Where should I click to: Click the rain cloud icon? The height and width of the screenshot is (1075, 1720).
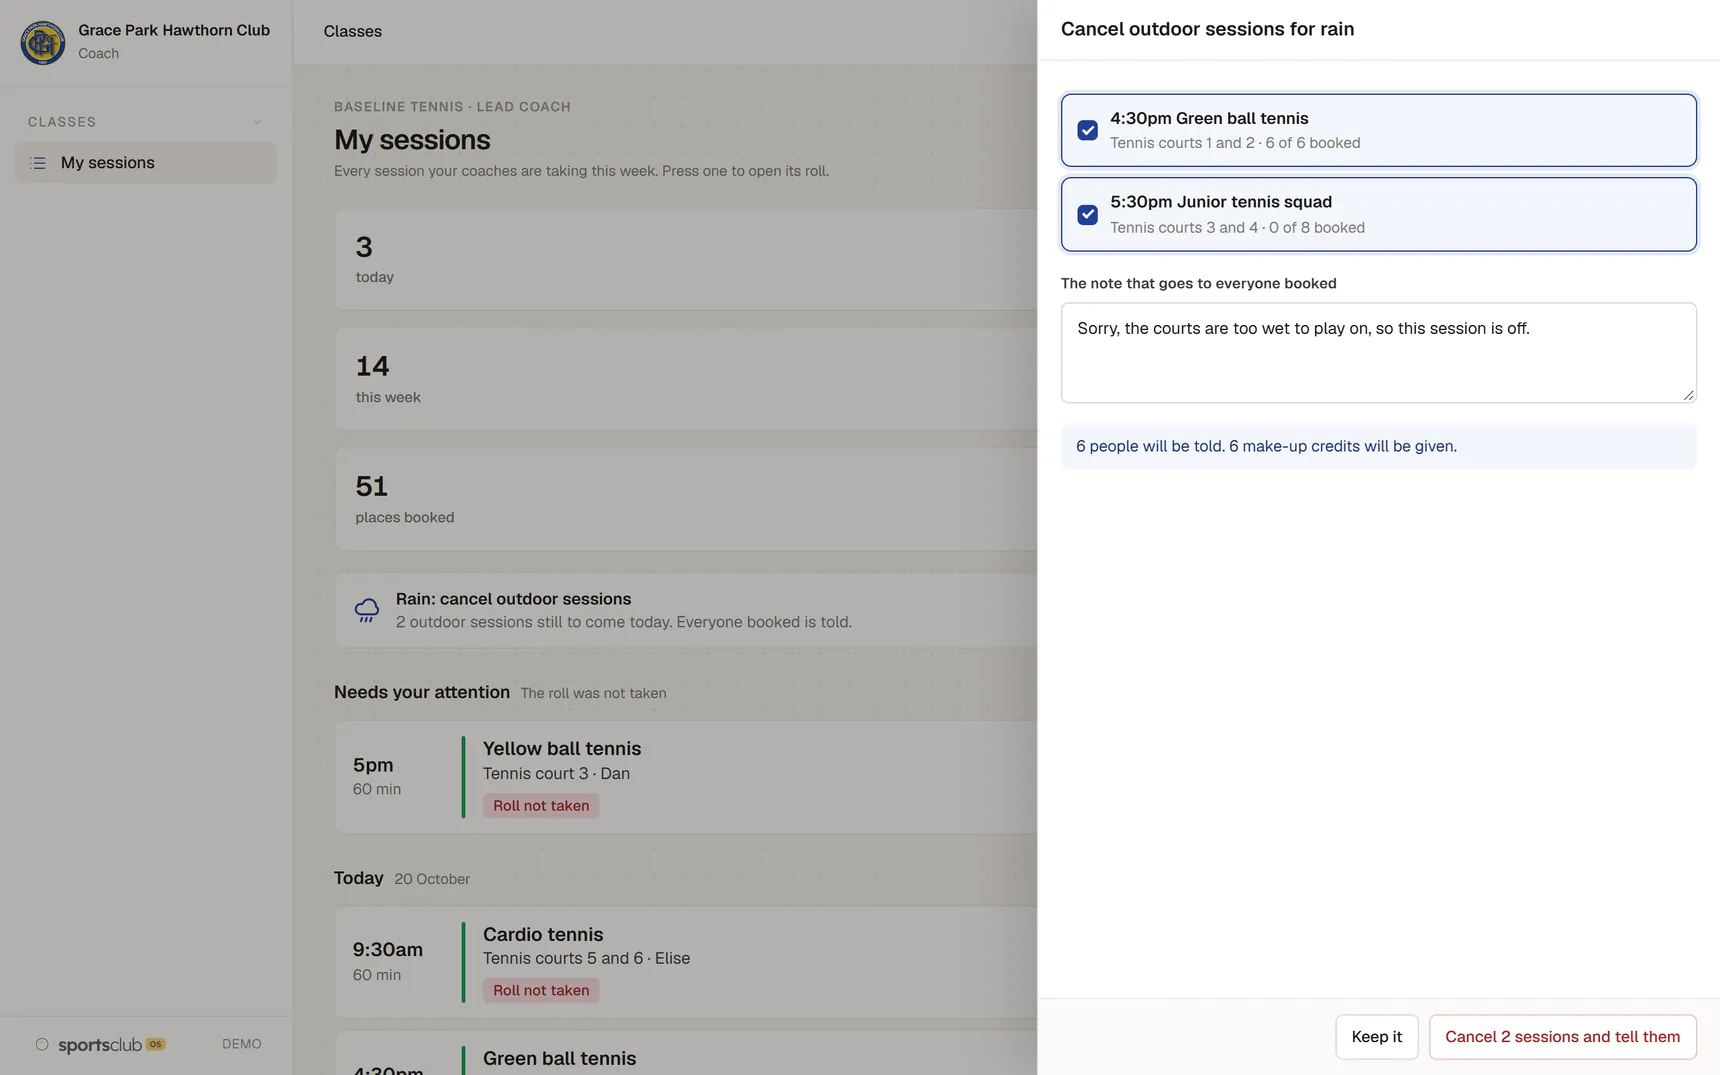pos(367,610)
